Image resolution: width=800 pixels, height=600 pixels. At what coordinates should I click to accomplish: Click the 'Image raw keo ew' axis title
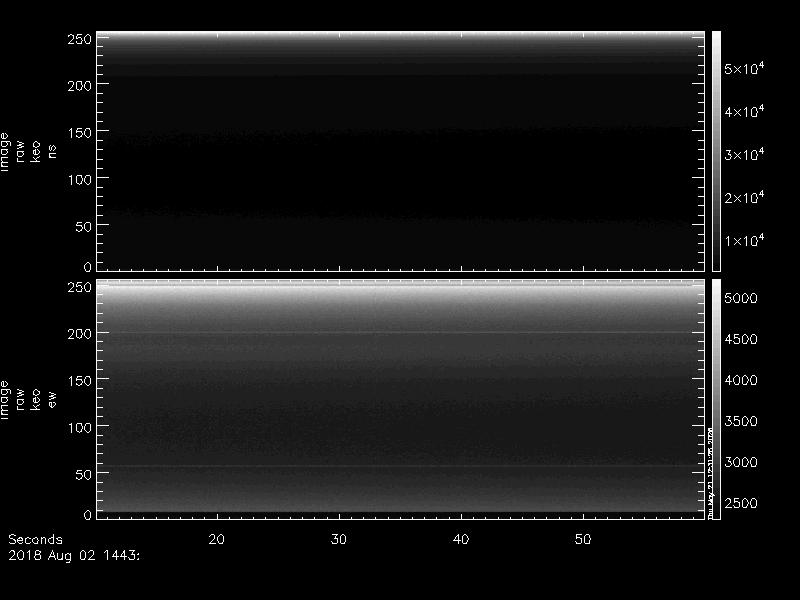click(28, 399)
